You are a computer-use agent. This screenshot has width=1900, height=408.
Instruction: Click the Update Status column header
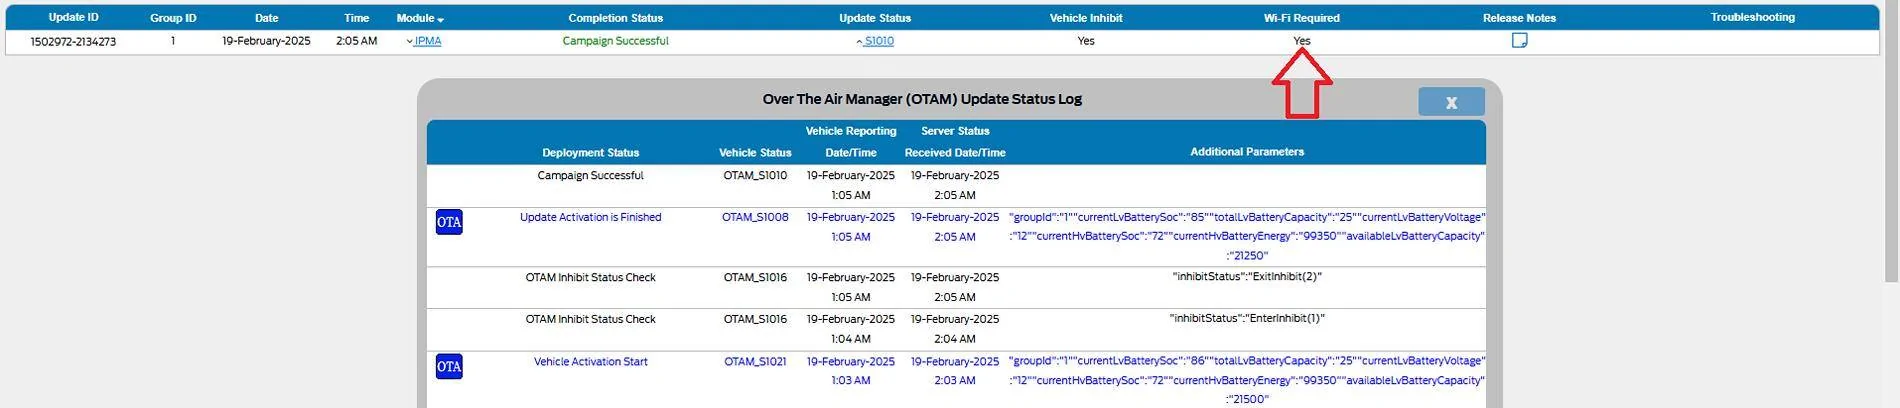pyautogui.click(x=875, y=18)
